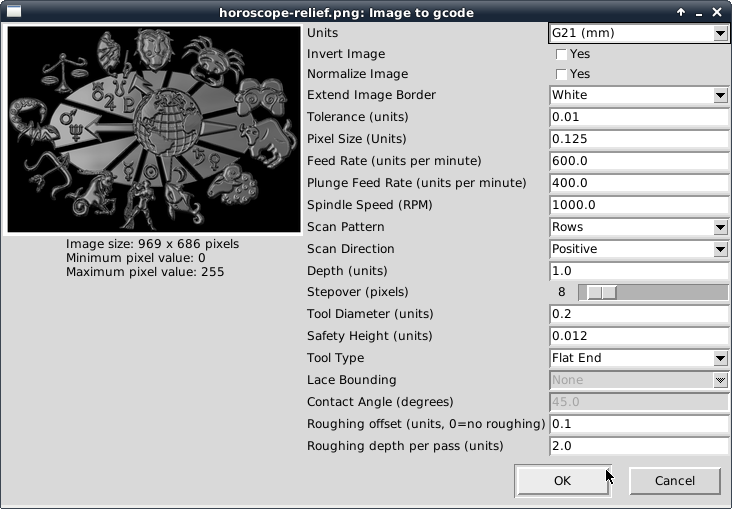Click the roll-up arrow in the title bar
This screenshot has height=509, width=732.
pyautogui.click(x=681, y=12)
